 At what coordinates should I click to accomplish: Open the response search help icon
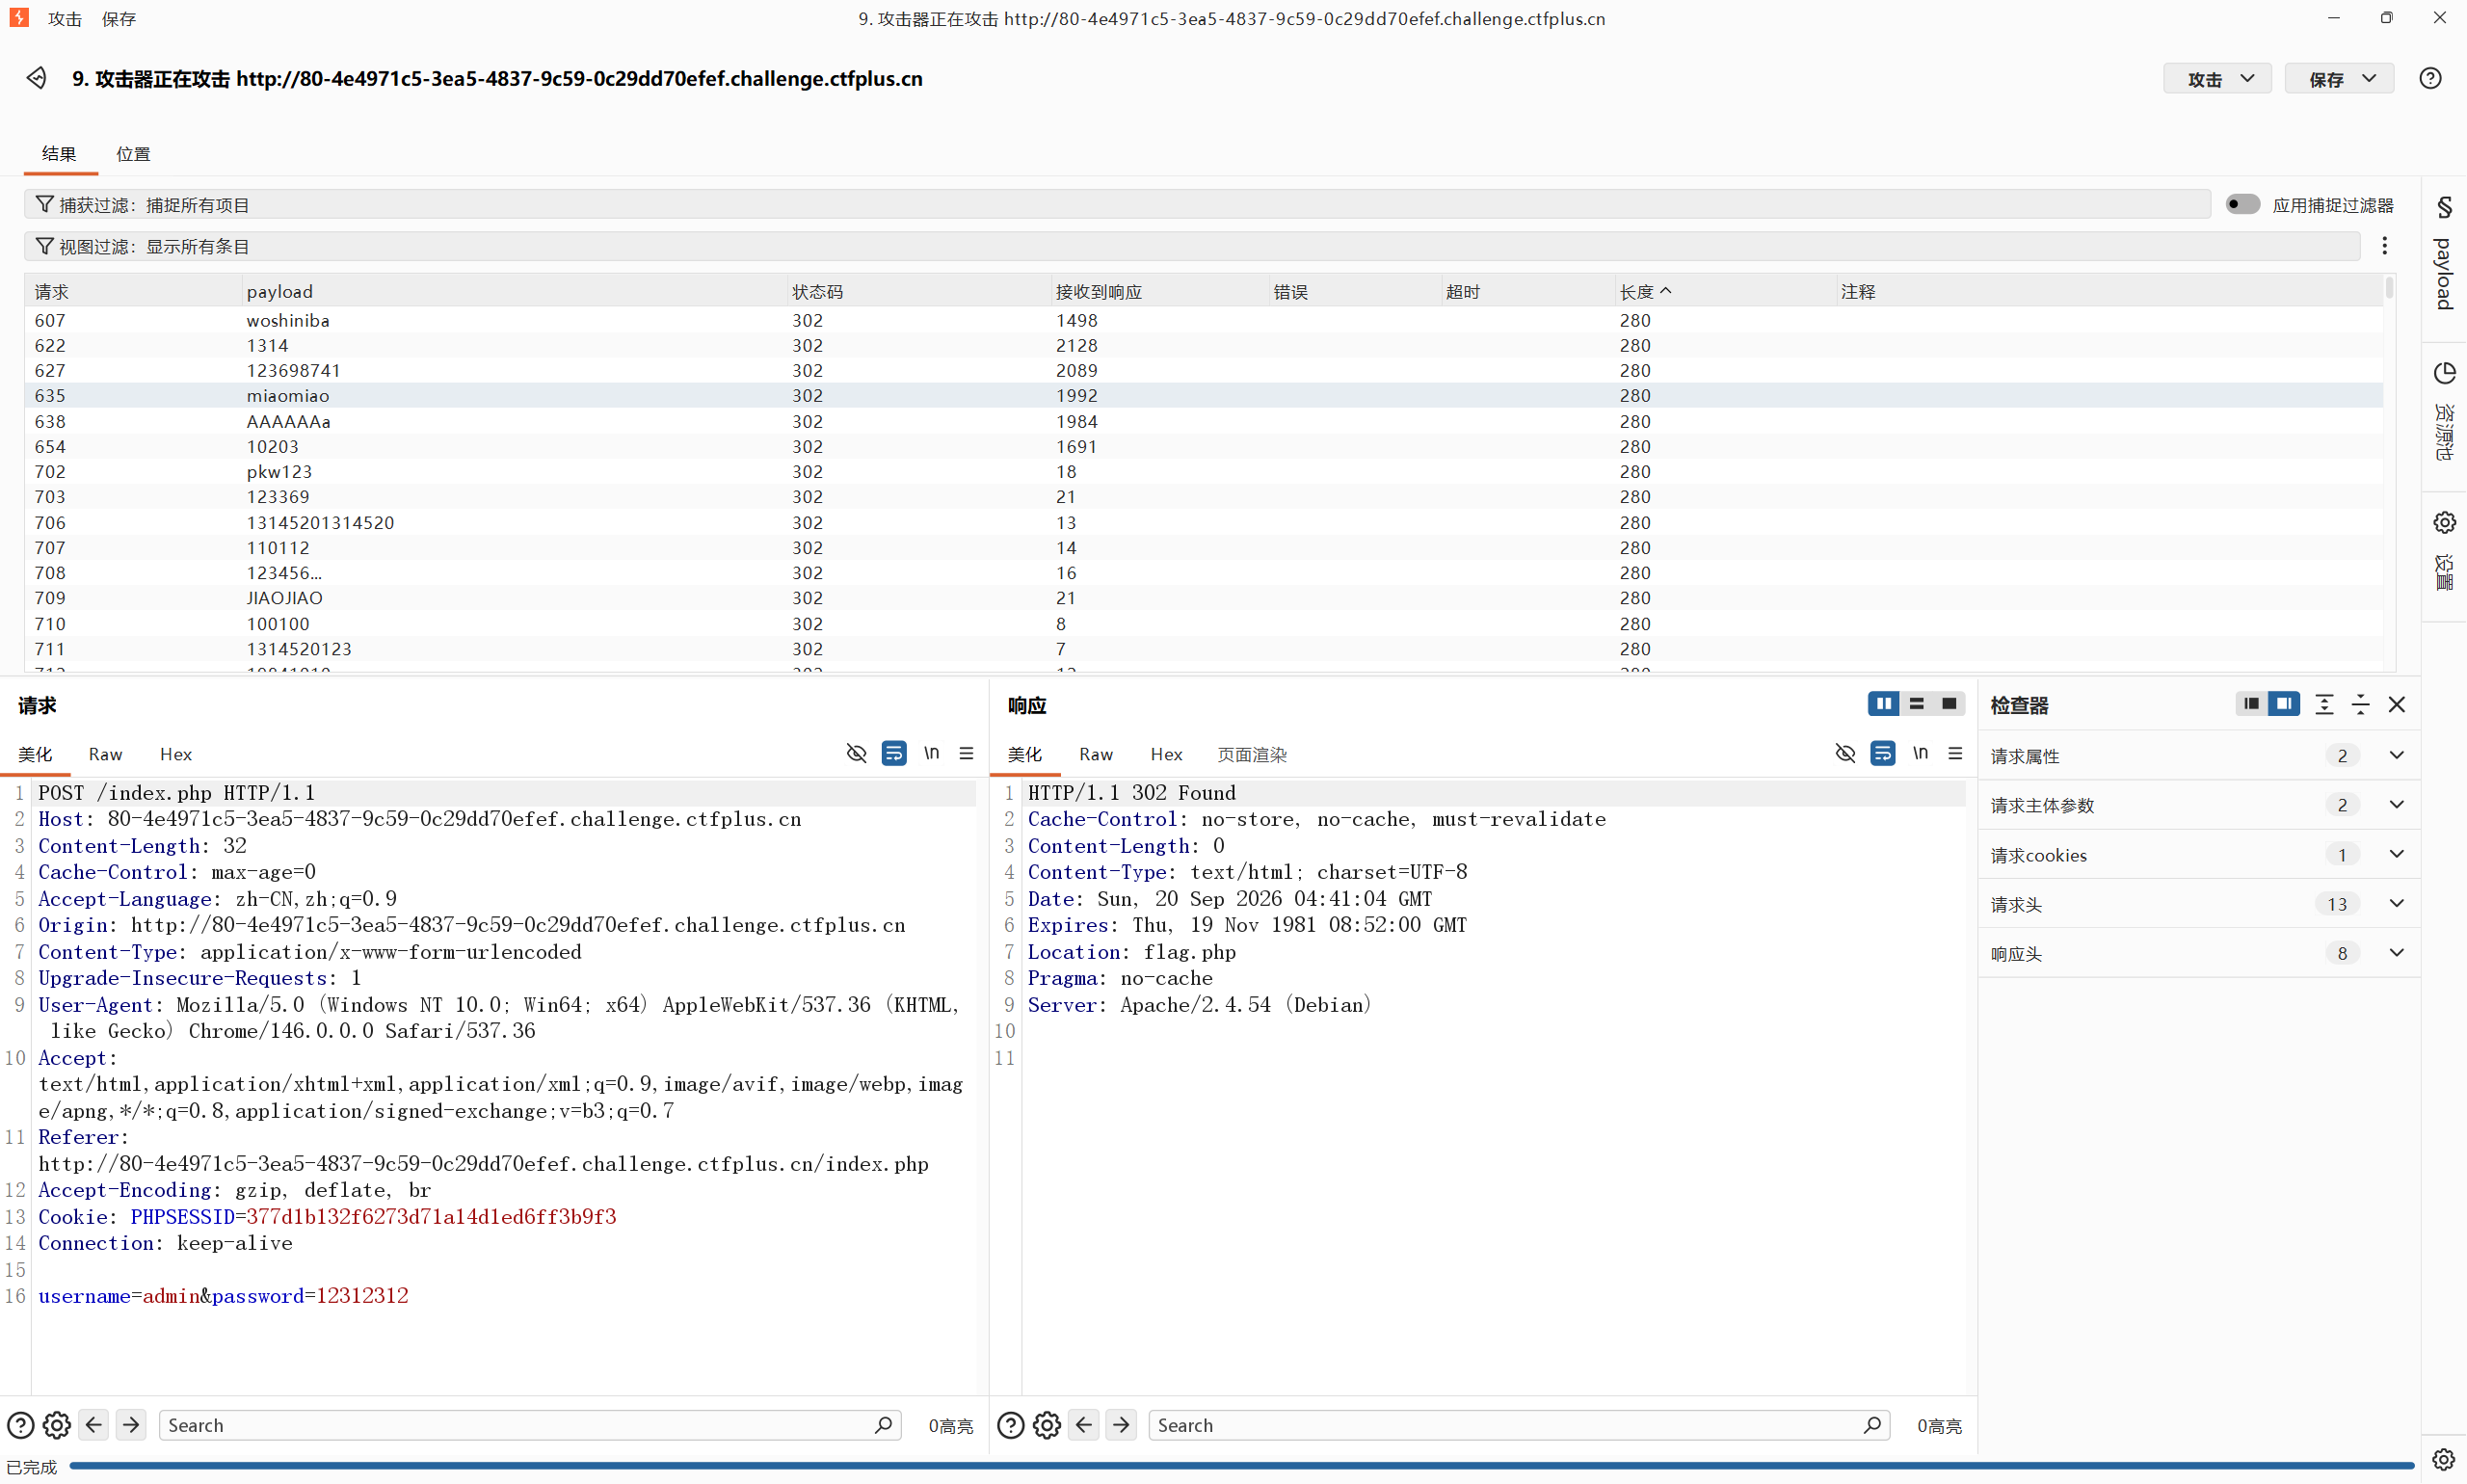(x=1011, y=1425)
